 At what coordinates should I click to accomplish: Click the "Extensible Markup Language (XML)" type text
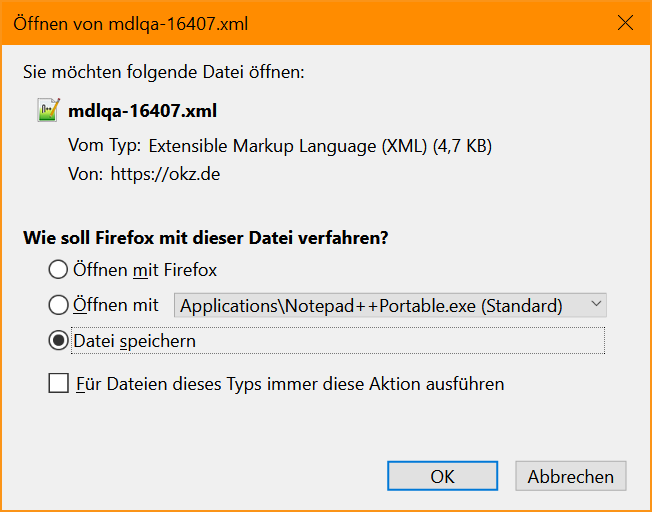(x=288, y=146)
